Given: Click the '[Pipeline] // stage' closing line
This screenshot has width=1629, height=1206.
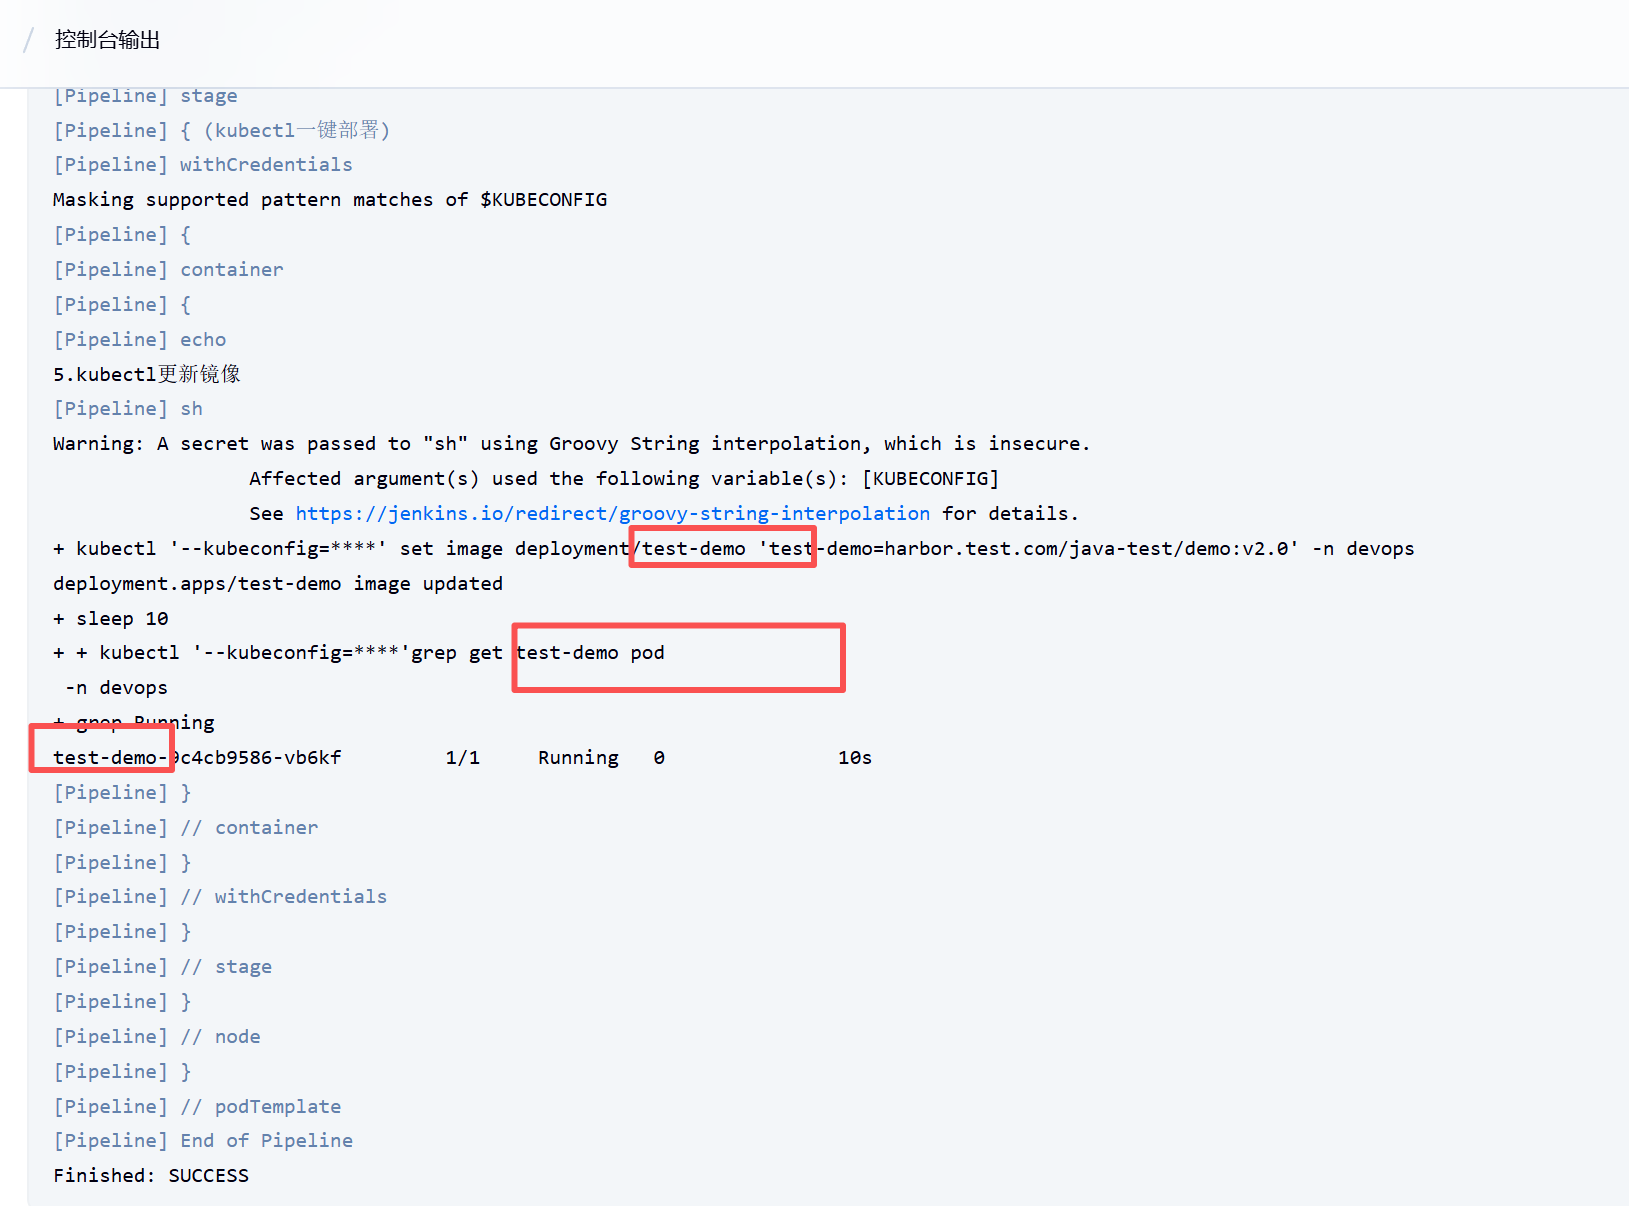Looking at the screenshot, I should pyautogui.click(x=163, y=967).
